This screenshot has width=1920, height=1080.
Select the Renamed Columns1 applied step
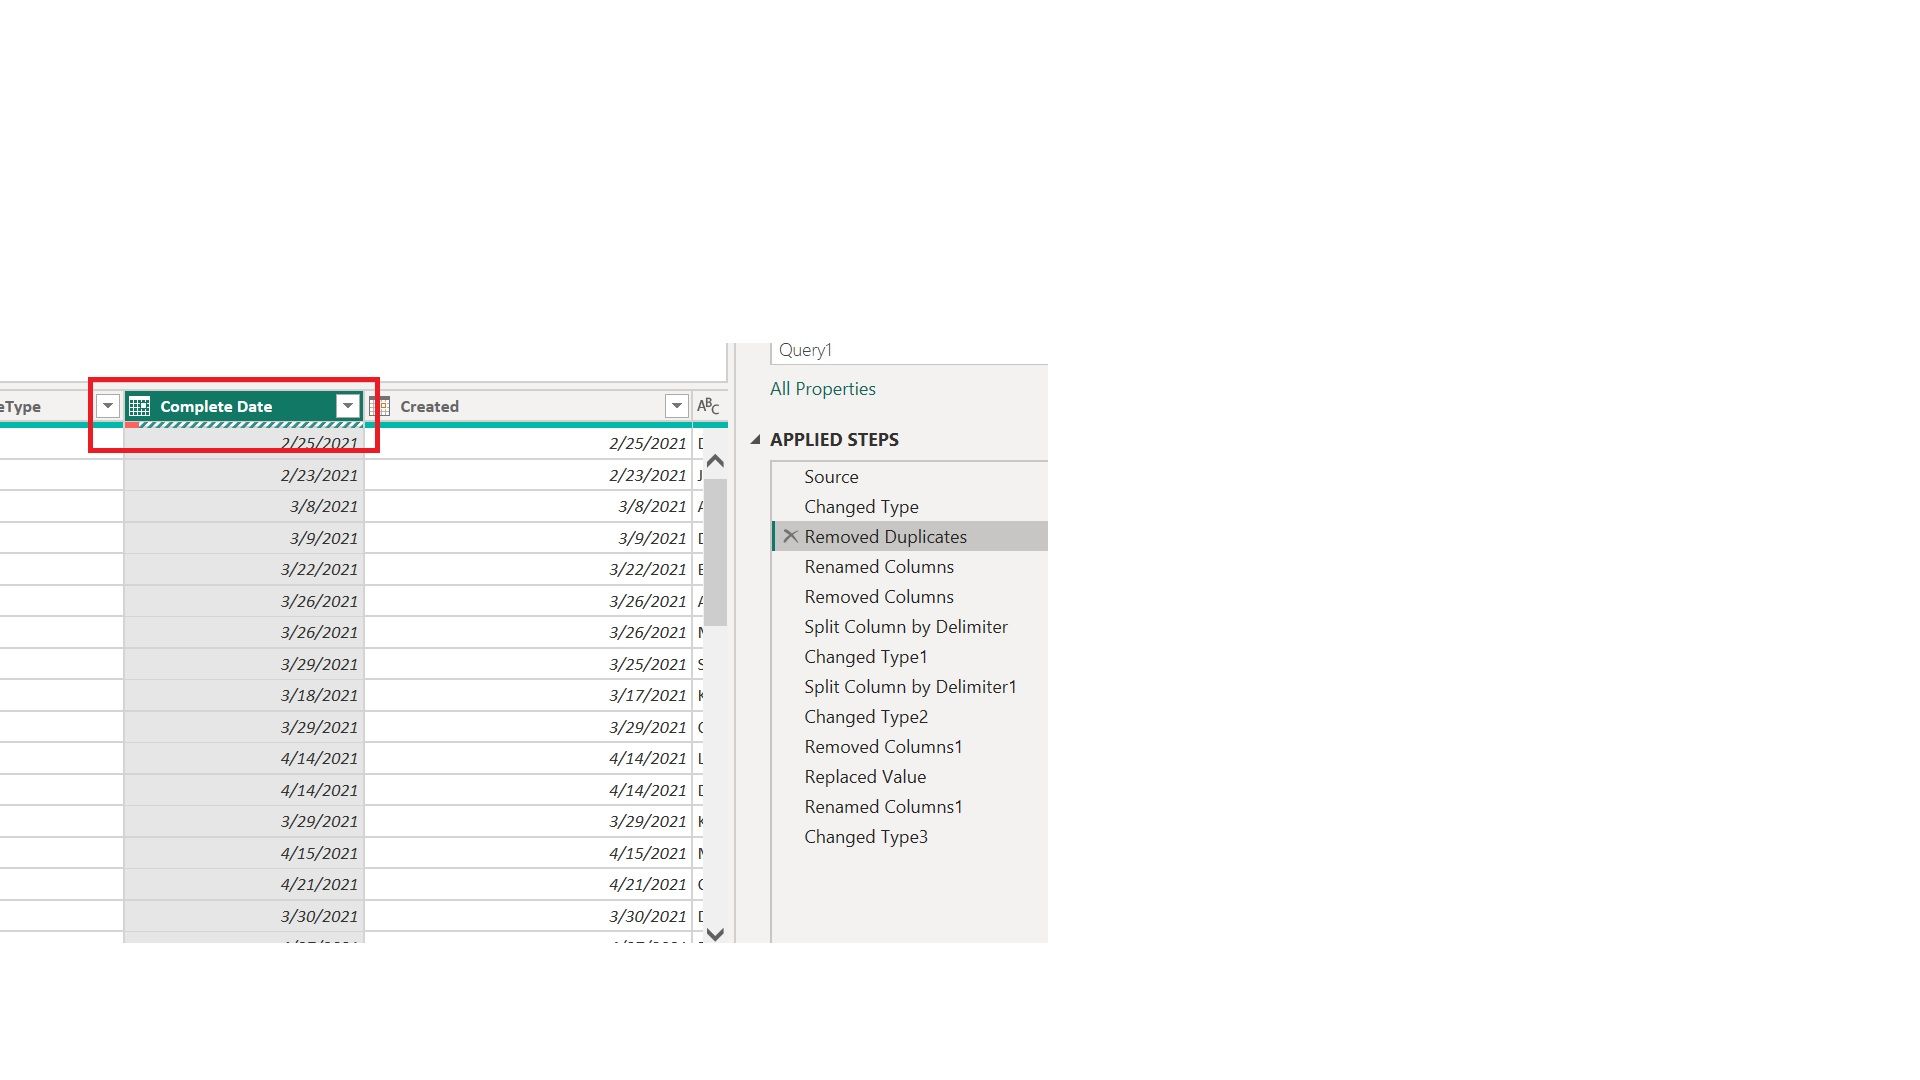point(910,807)
